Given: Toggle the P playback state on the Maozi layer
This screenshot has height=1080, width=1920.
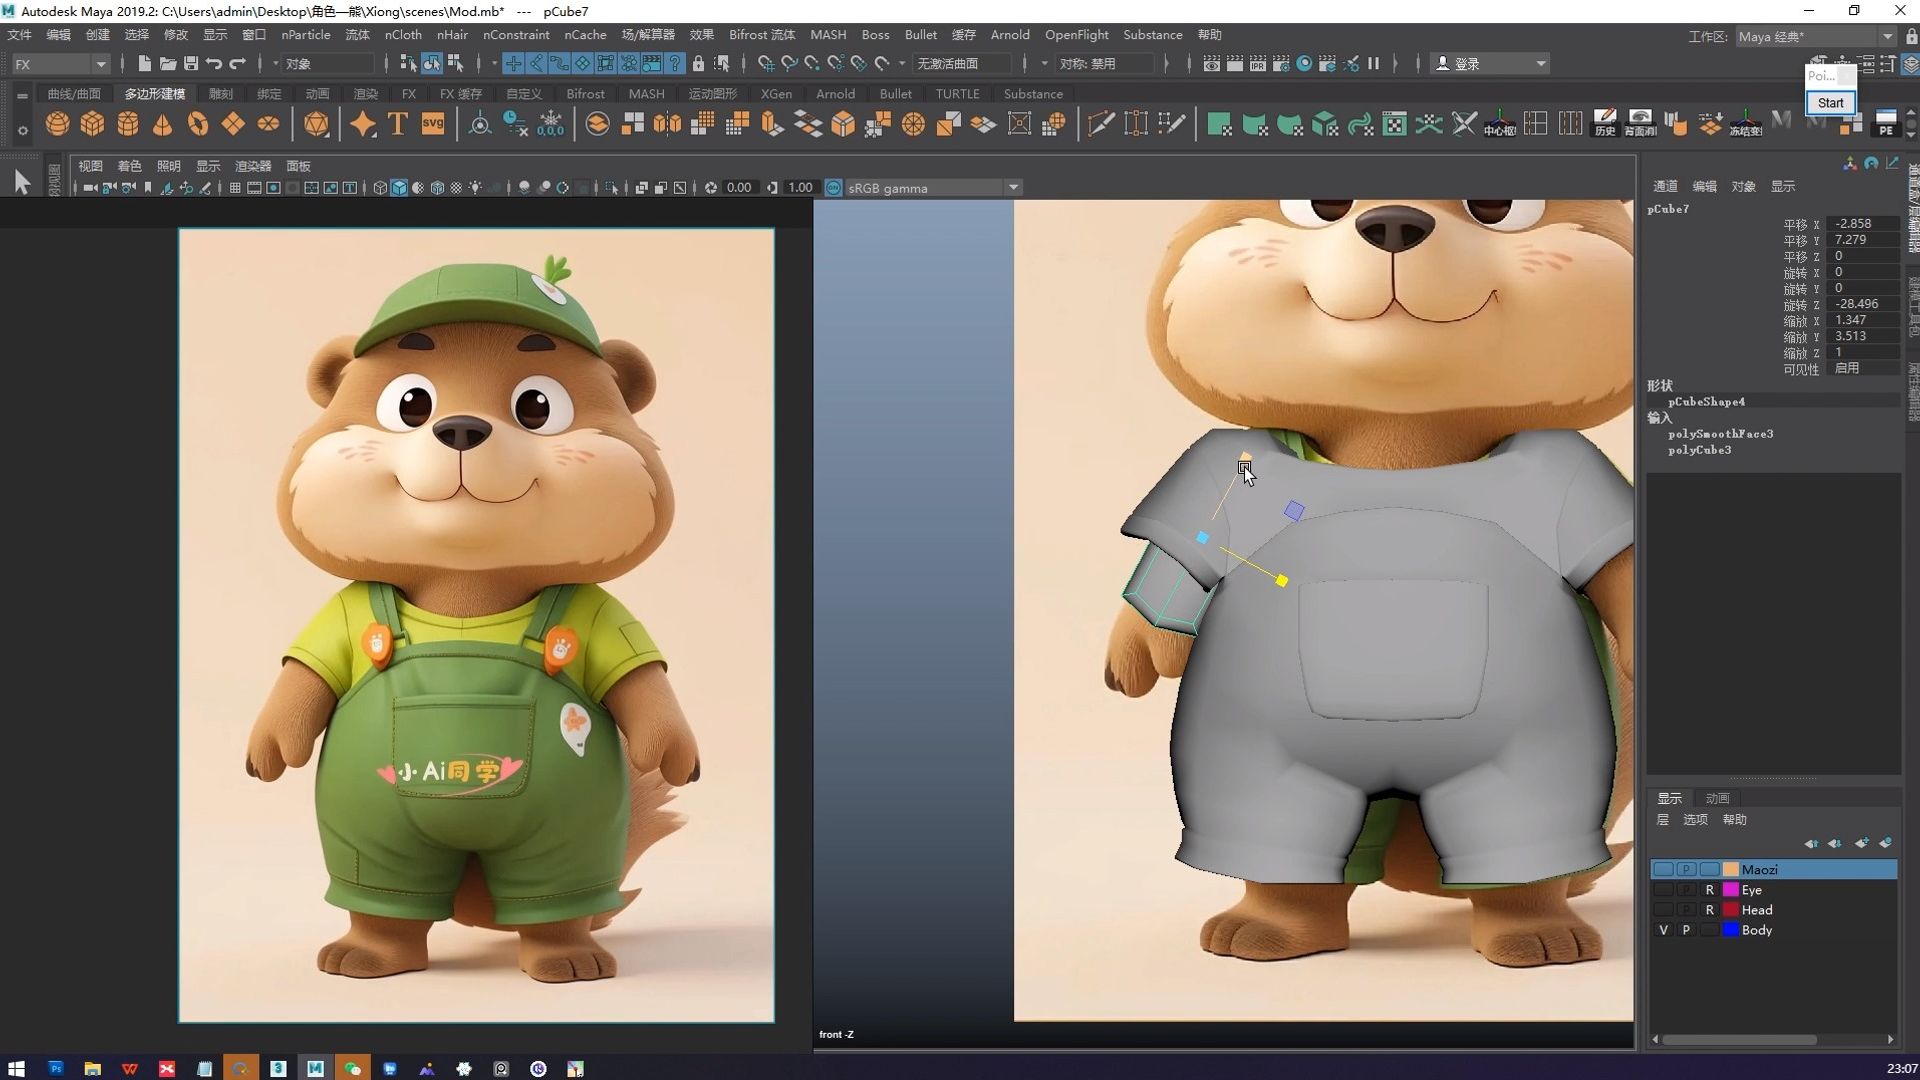Looking at the screenshot, I should [x=1687, y=870].
